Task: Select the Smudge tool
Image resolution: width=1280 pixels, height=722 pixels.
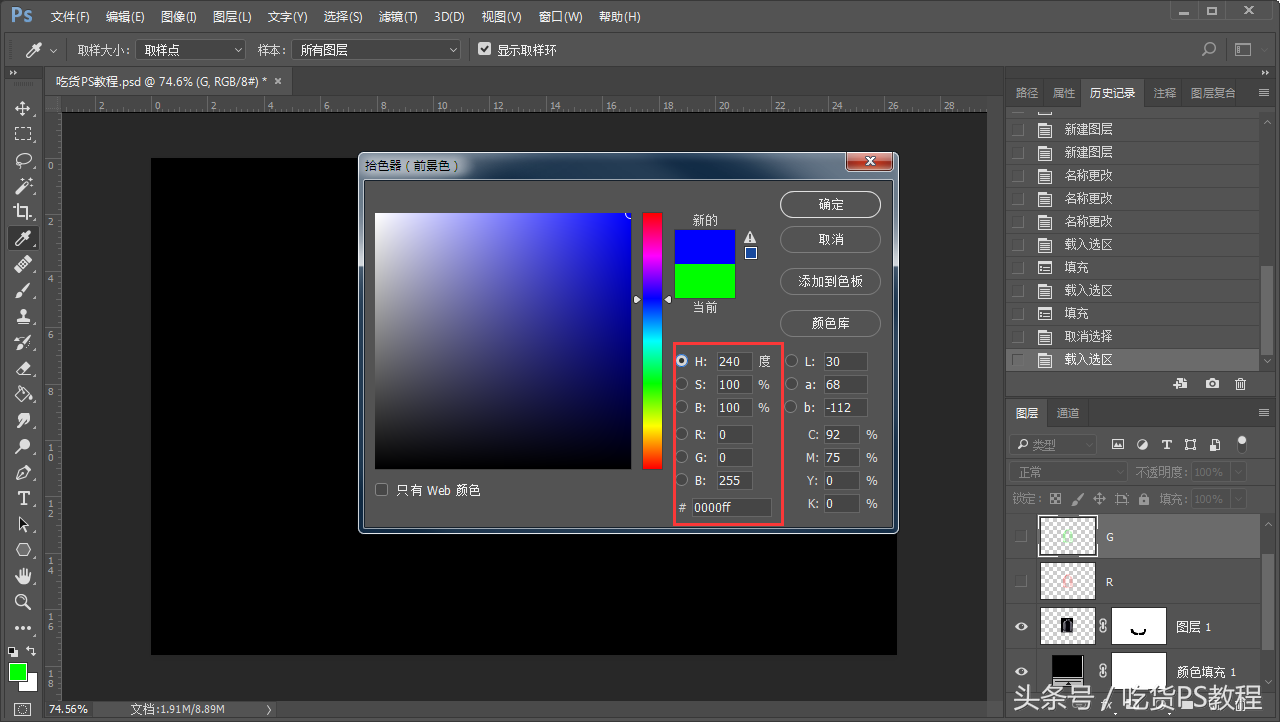Action: pyautogui.click(x=22, y=420)
